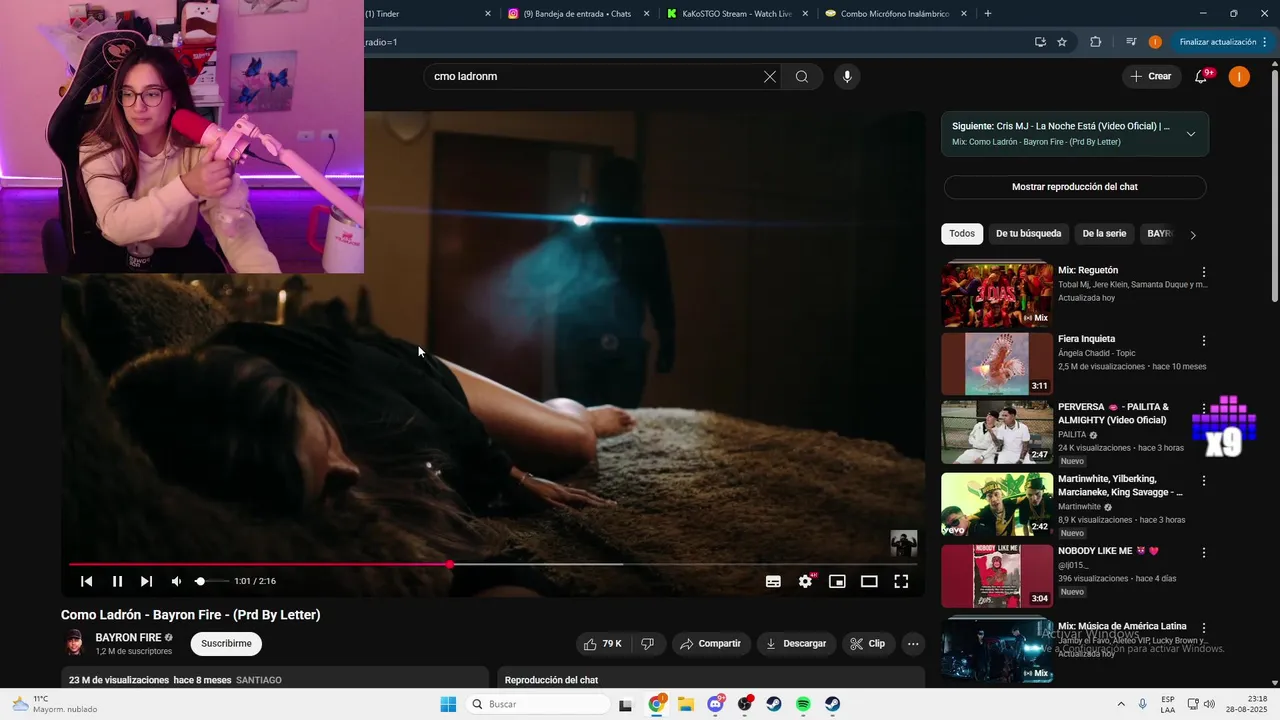Open options for Martinwhite video
This screenshot has height=720, width=1280.
tap(1204, 481)
